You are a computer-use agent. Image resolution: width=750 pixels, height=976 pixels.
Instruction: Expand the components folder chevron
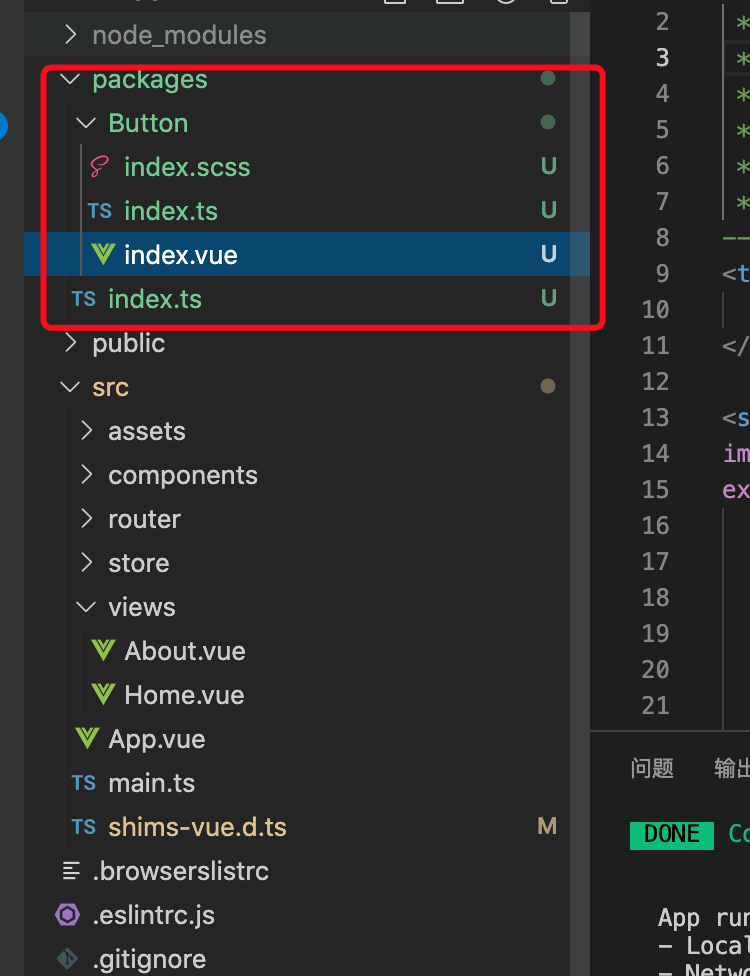87,475
